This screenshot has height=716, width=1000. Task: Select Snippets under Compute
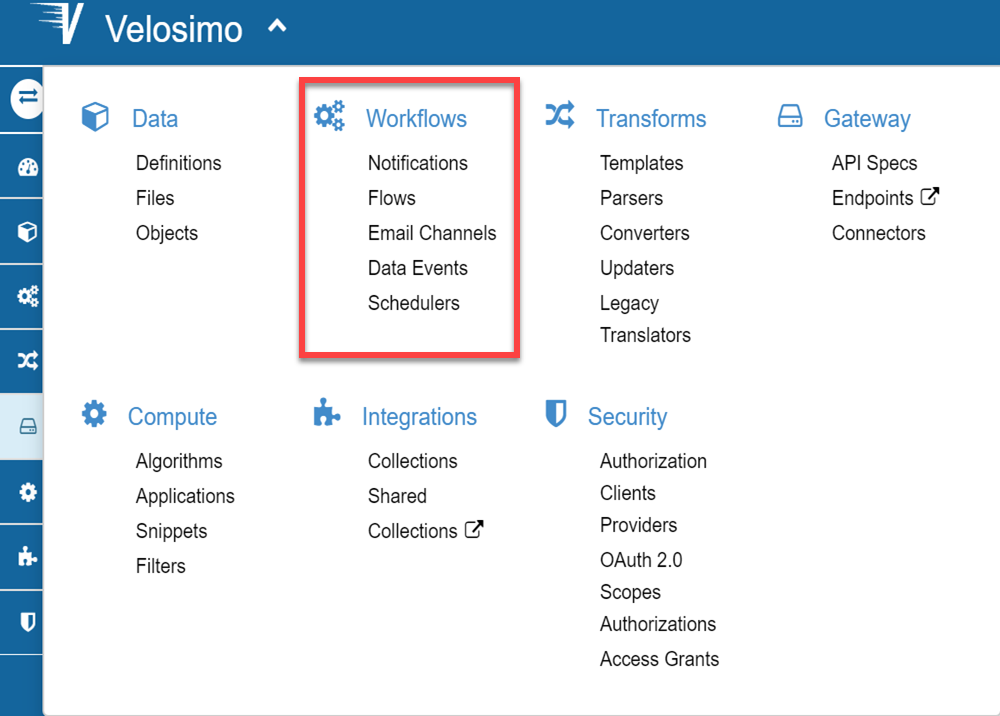click(x=172, y=532)
